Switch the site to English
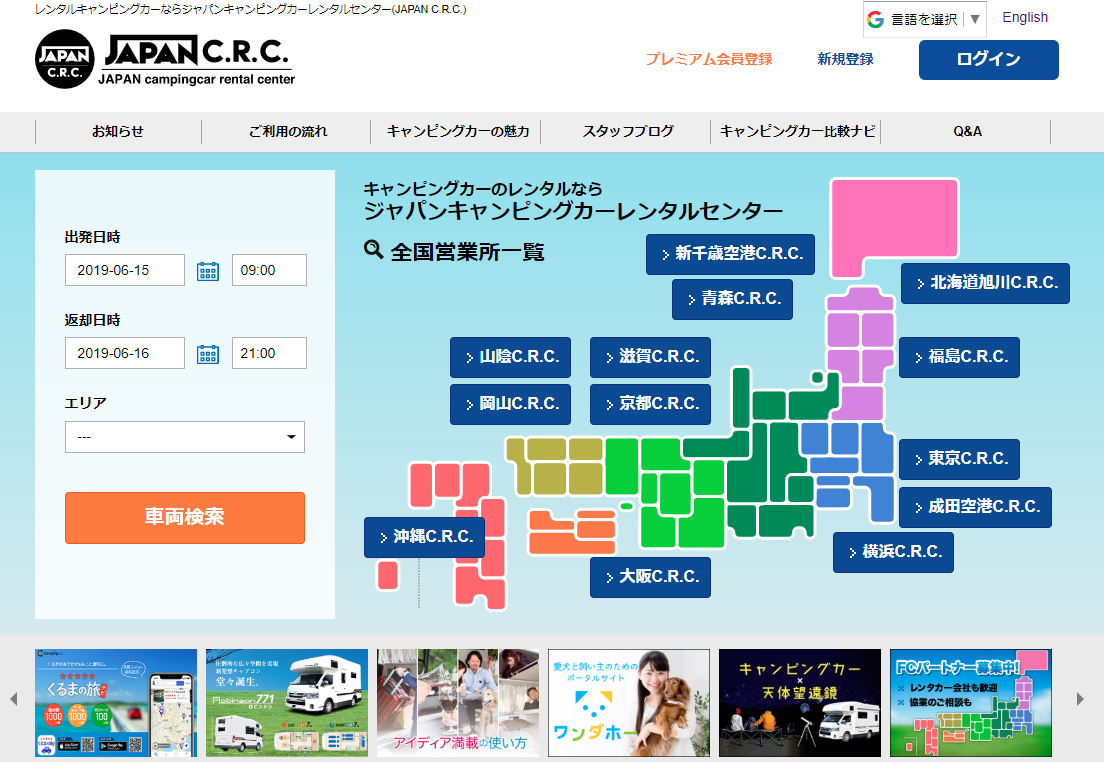Image resolution: width=1104 pixels, height=762 pixels. tap(1025, 17)
